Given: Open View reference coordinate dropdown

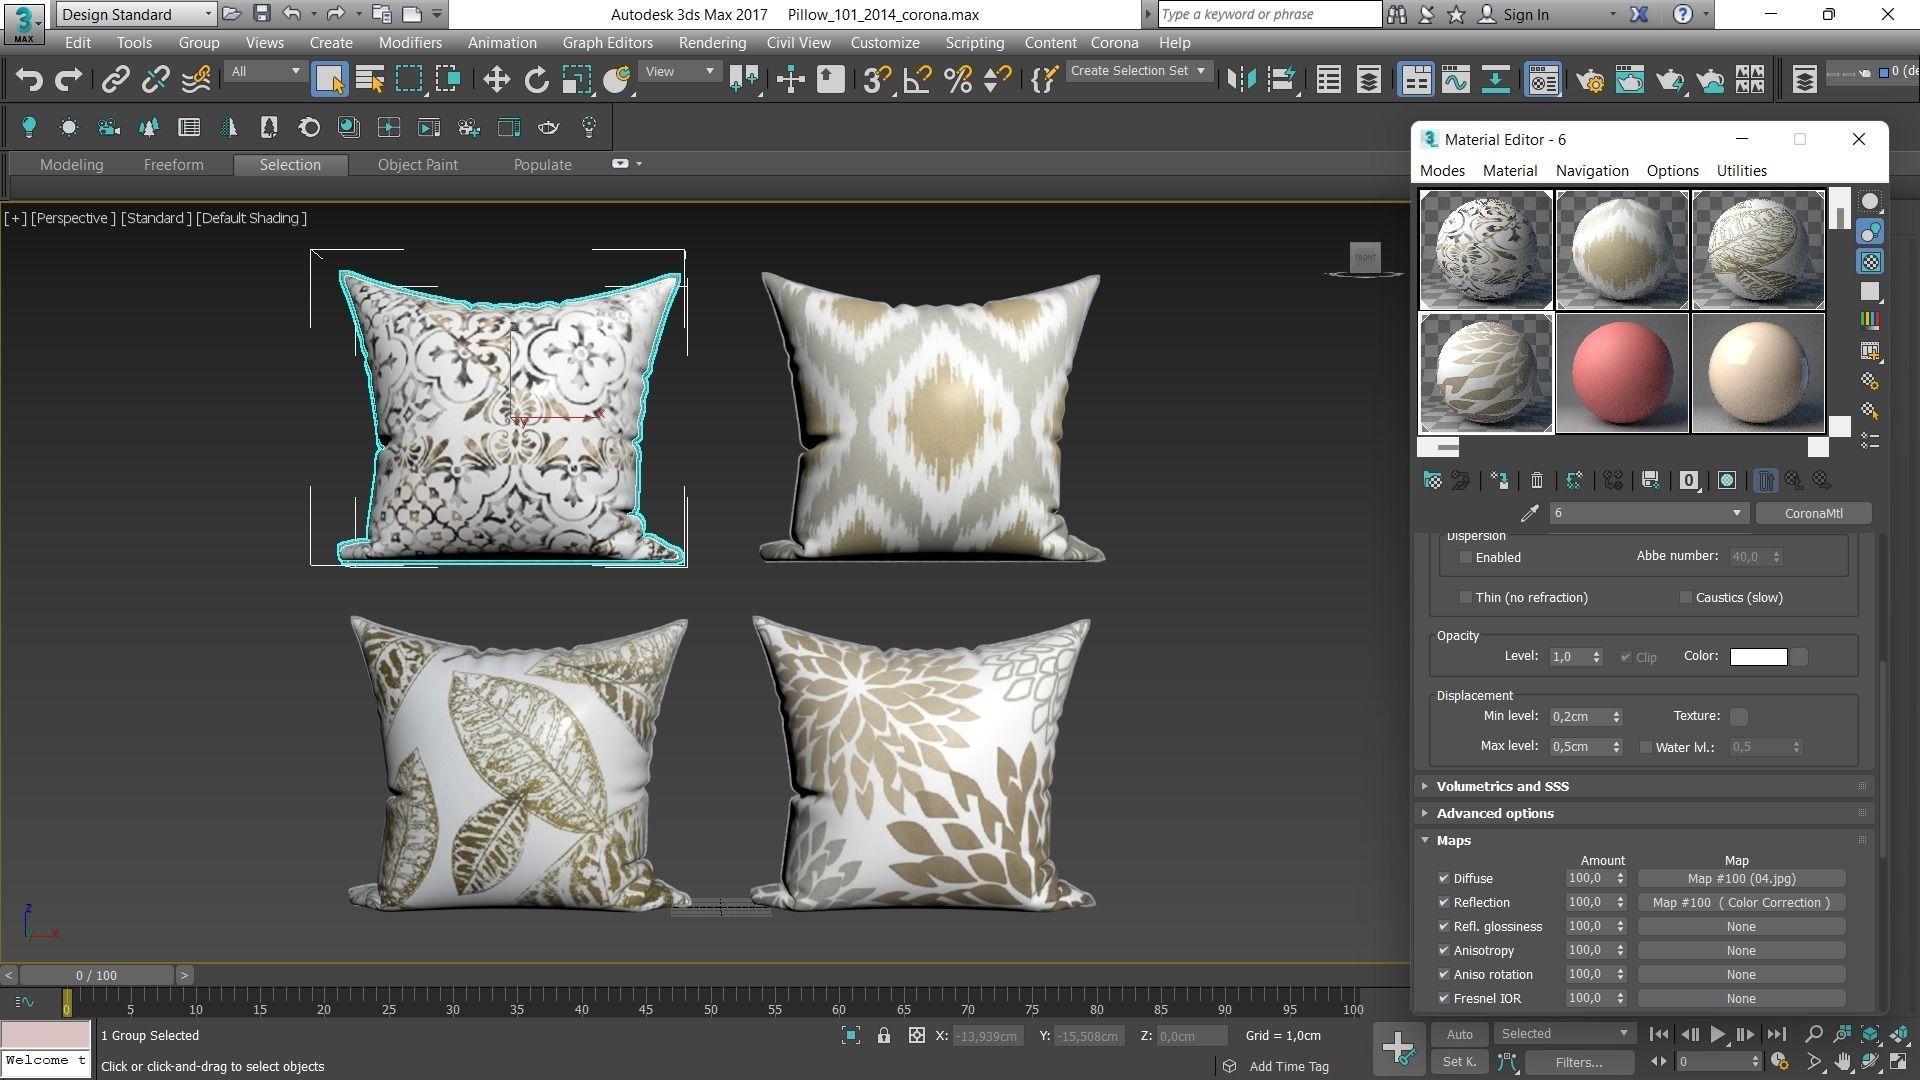Looking at the screenshot, I should (679, 71).
